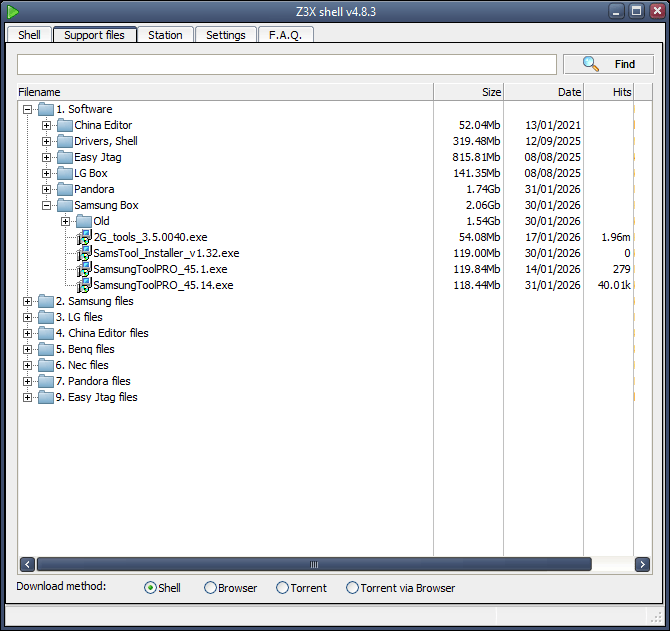This screenshot has height=631, width=670.
Task: Sort by the Size column header
Action: [469, 92]
